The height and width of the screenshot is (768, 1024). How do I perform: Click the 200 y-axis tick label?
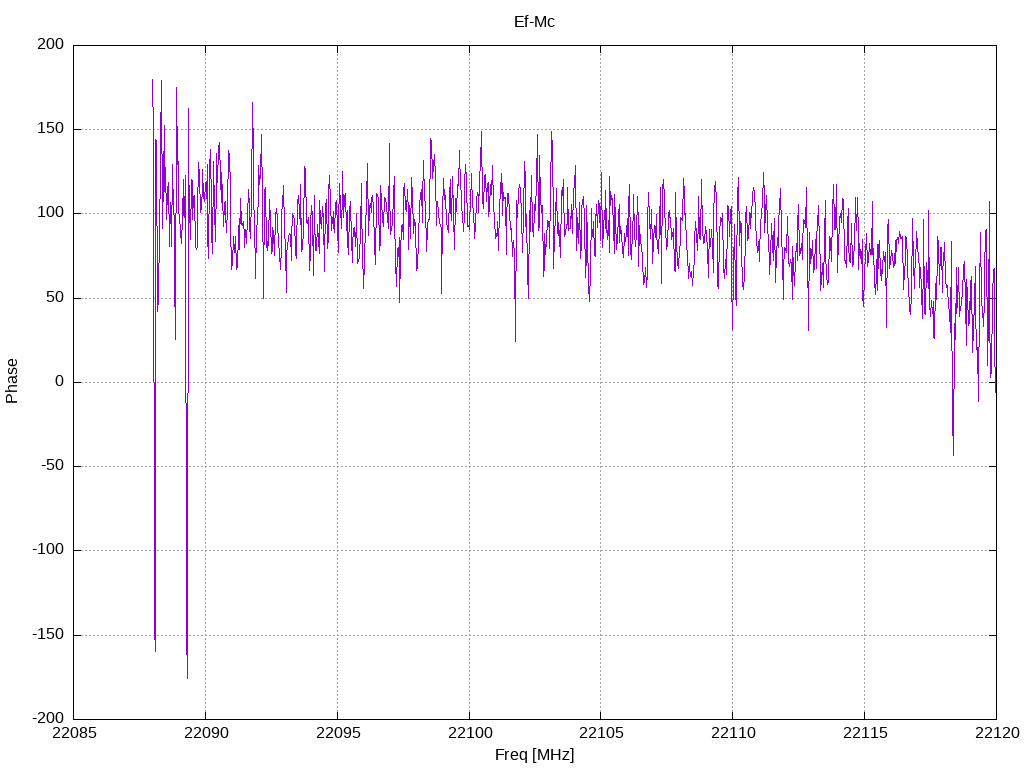51,44
